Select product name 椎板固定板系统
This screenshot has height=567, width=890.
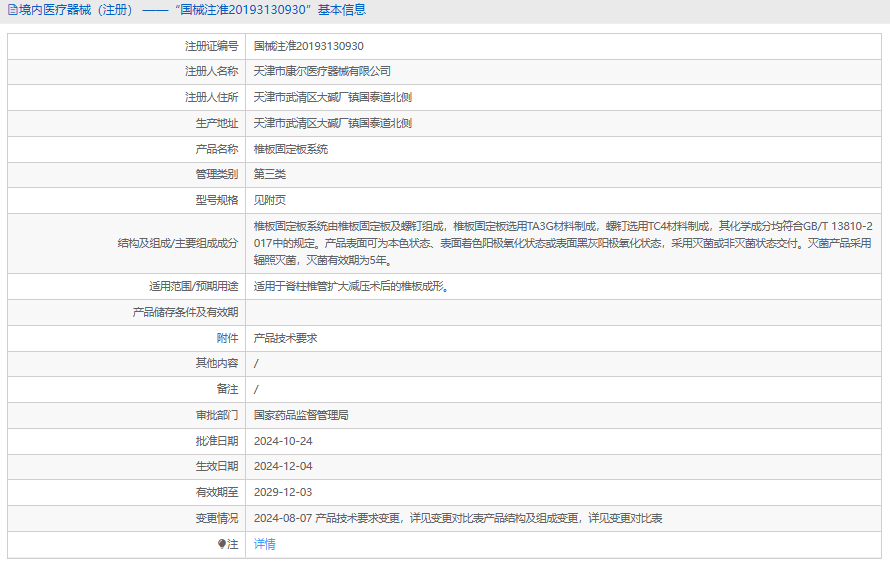pos(290,149)
